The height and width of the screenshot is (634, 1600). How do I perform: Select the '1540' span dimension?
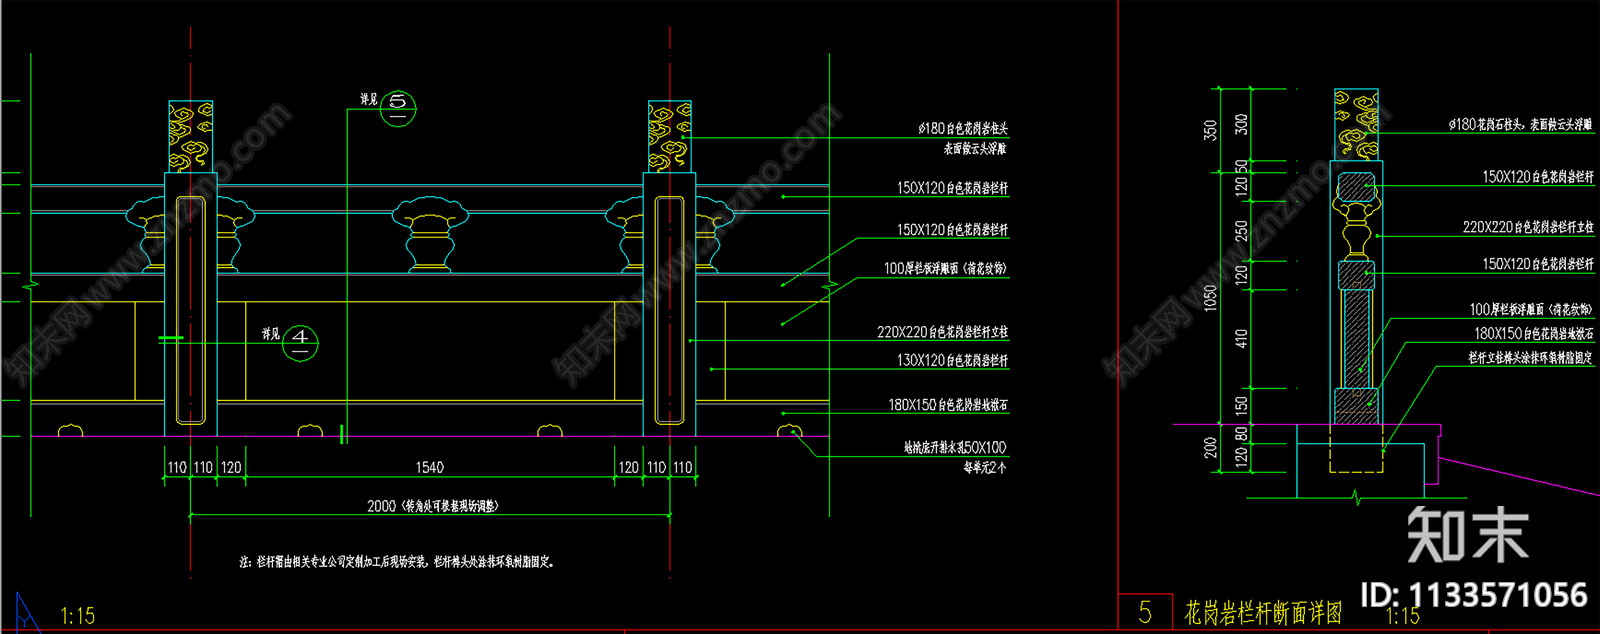(x=429, y=467)
